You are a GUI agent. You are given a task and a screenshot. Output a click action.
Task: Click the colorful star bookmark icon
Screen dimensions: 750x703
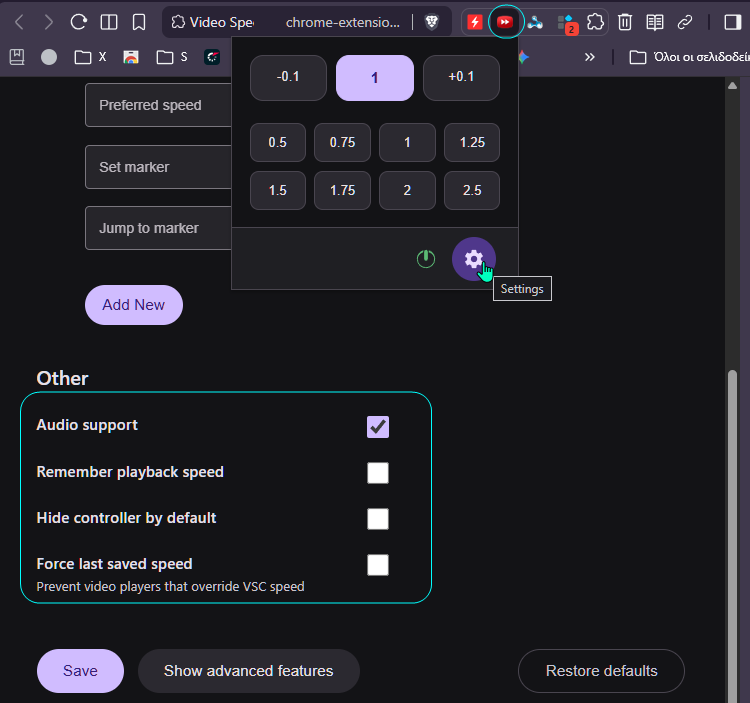pyautogui.click(x=524, y=57)
